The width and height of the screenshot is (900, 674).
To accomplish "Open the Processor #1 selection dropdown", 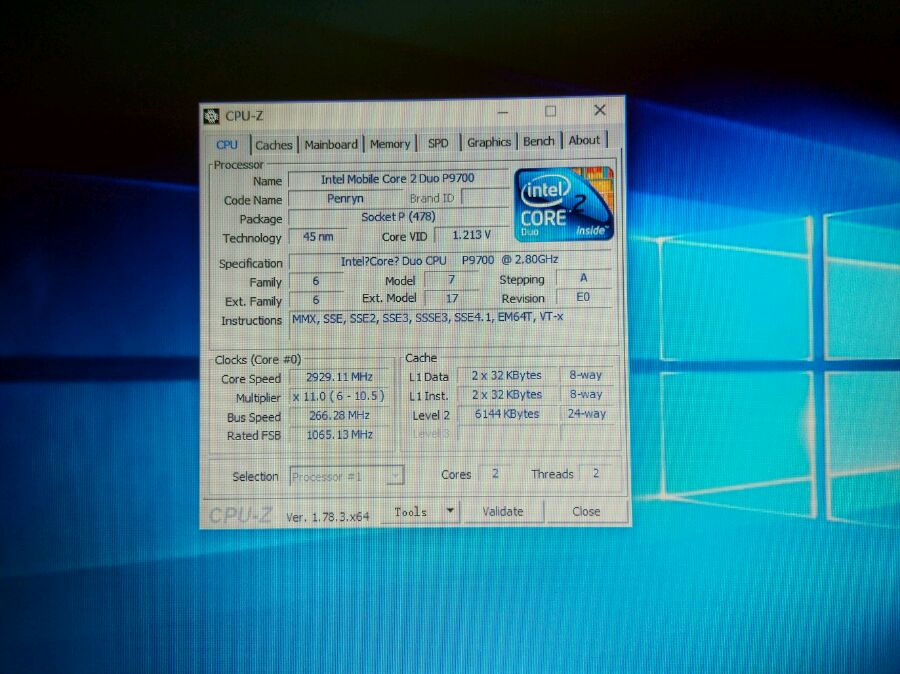I will pos(347,476).
